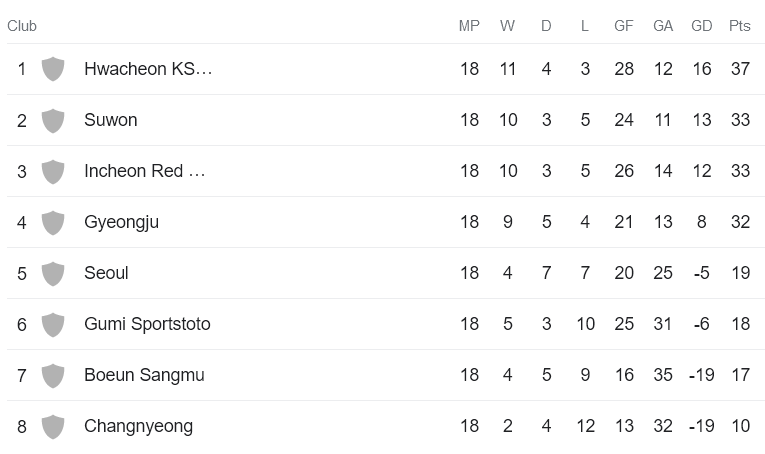Click the Seoul club shield icon
This screenshot has height=454, width=765.
click(53, 273)
